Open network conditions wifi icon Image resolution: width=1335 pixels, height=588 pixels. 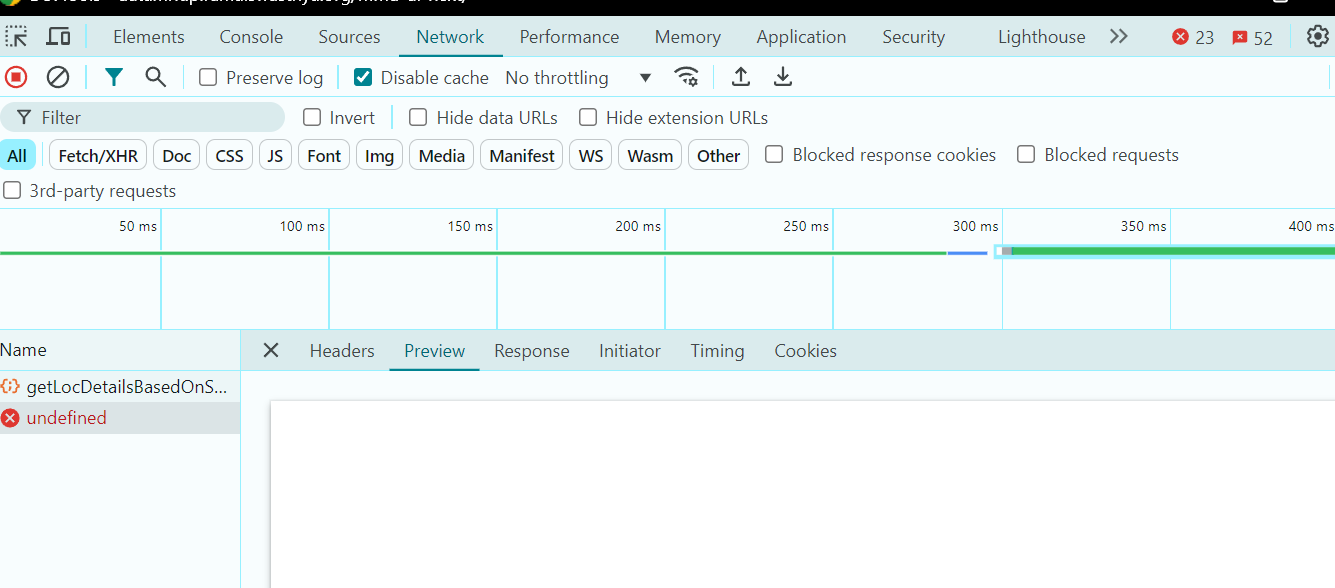coord(686,77)
